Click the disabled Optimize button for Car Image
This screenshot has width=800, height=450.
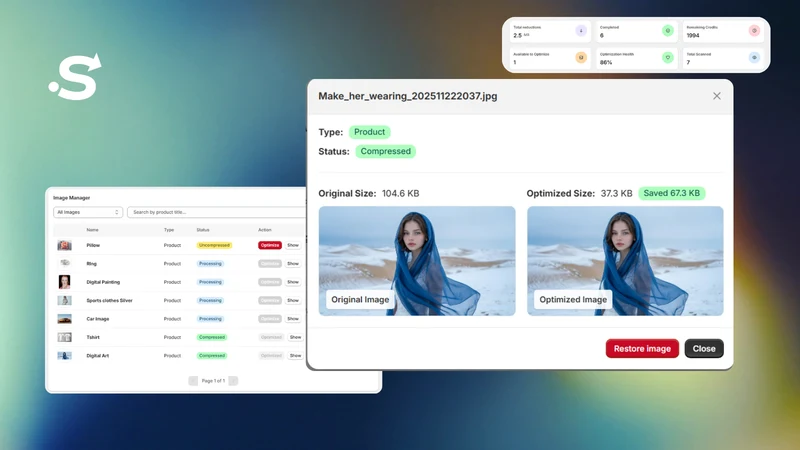point(269,318)
